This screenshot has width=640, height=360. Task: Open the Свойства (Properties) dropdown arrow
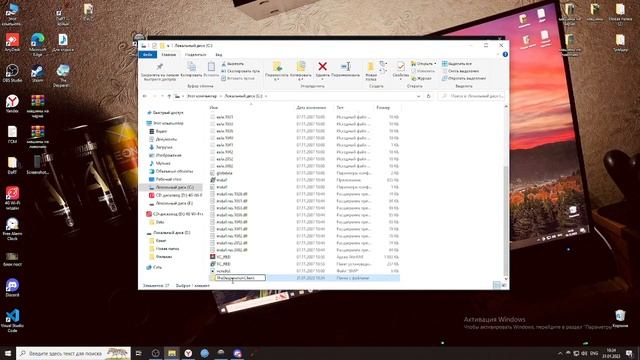(x=400, y=79)
